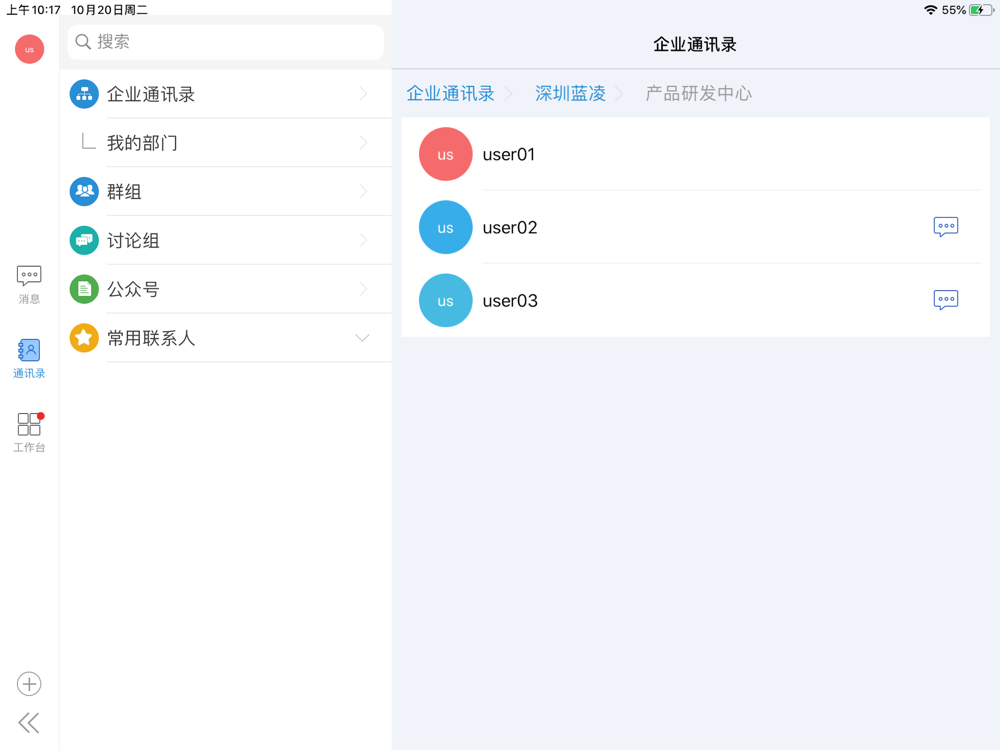Expand chevron on 我的部门 row

tap(364, 142)
